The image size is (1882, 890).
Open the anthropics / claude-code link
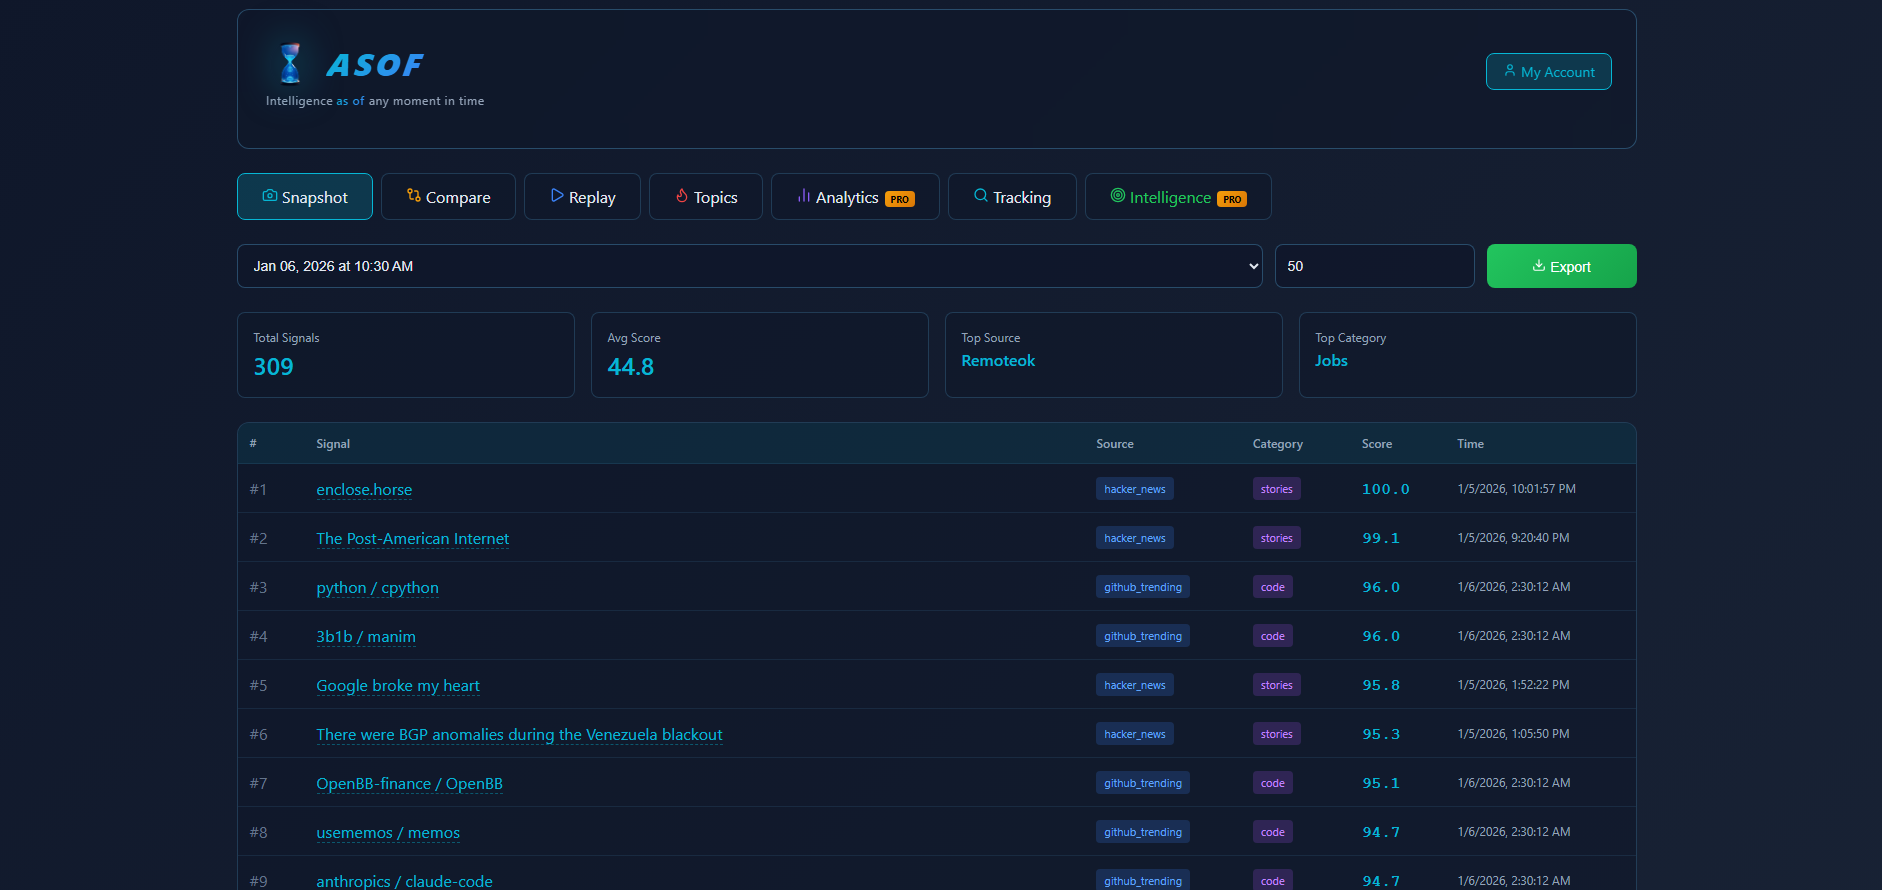[x=404, y=881]
